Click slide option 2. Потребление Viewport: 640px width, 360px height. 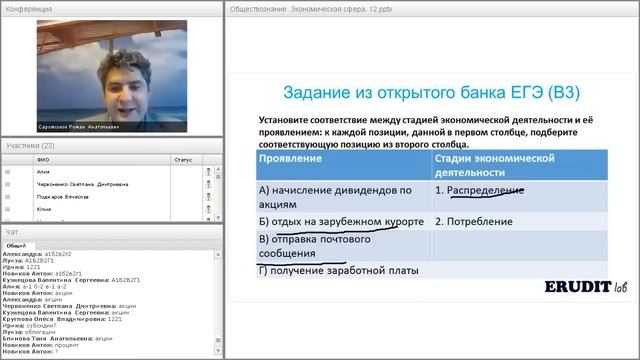(473, 222)
